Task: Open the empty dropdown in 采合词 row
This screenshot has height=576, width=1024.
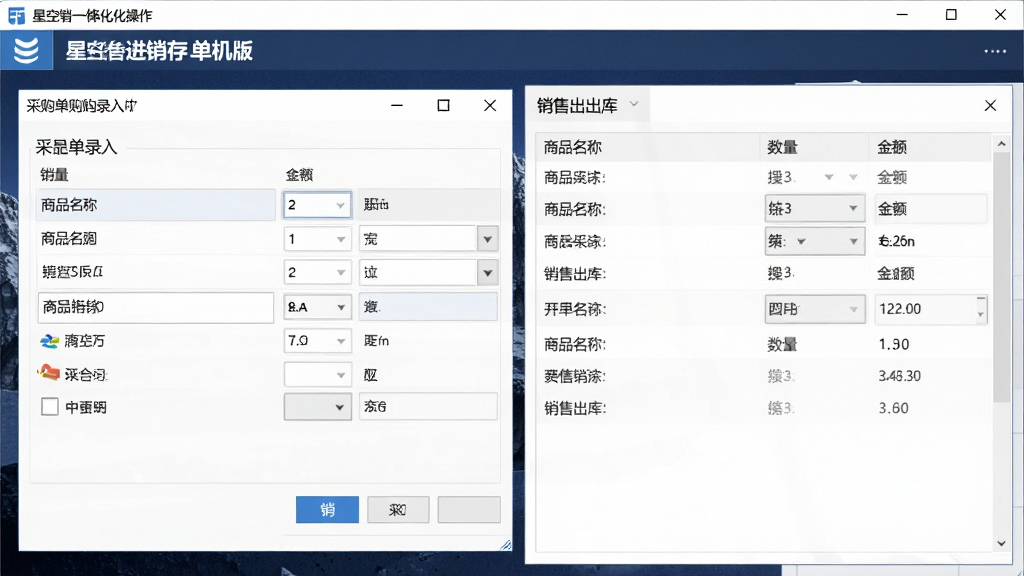Action: pyautogui.click(x=317, y=374)
